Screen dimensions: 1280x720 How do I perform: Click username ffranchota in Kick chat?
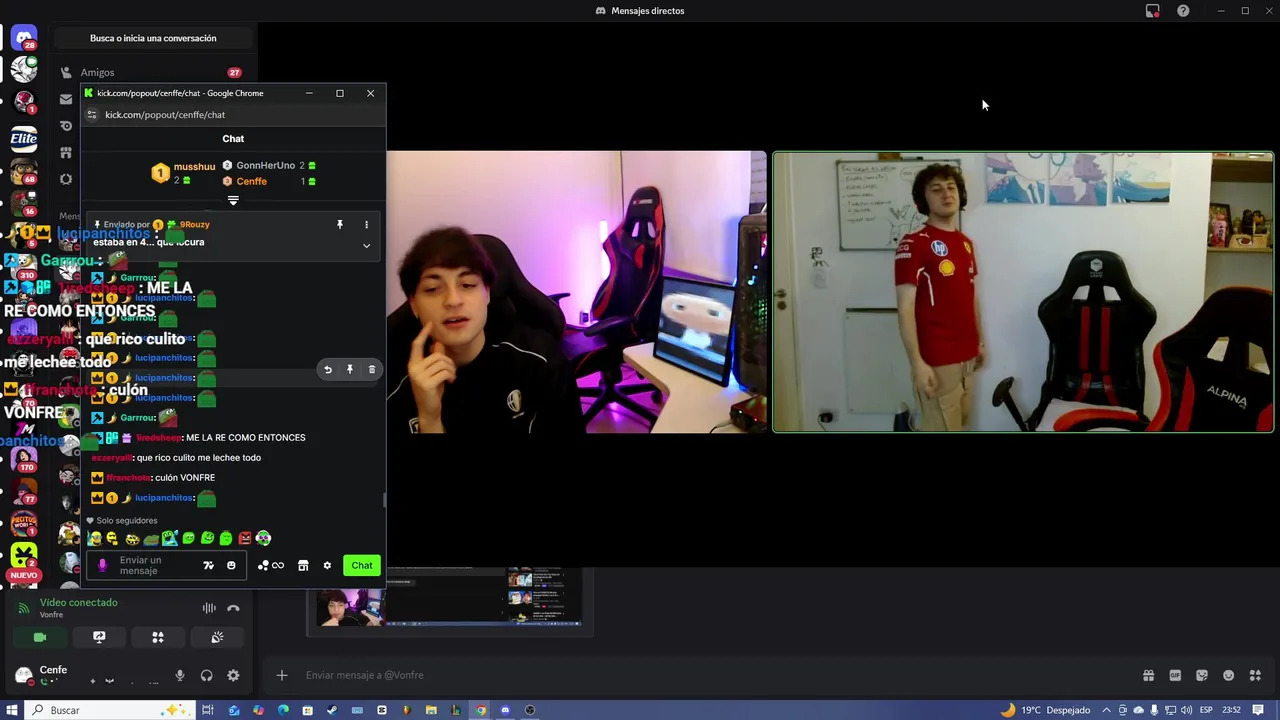click(128, 477)
